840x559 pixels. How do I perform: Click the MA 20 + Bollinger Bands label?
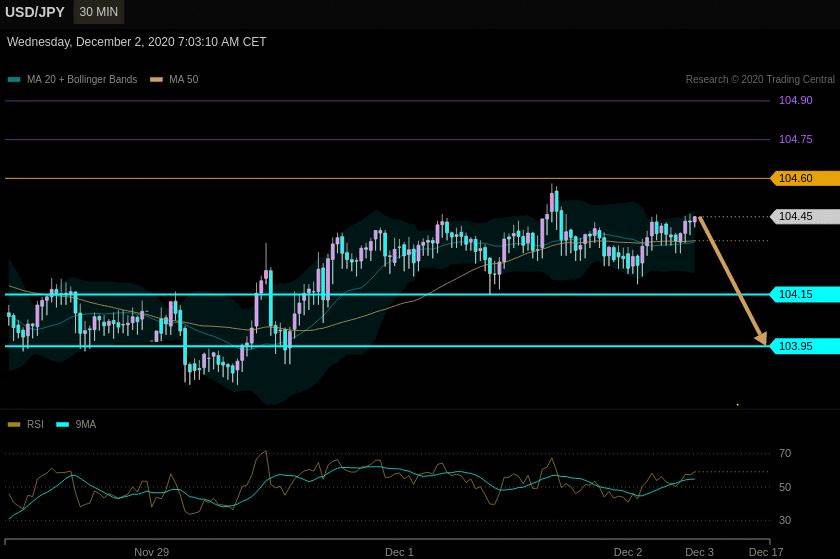(x=82, y=79)
